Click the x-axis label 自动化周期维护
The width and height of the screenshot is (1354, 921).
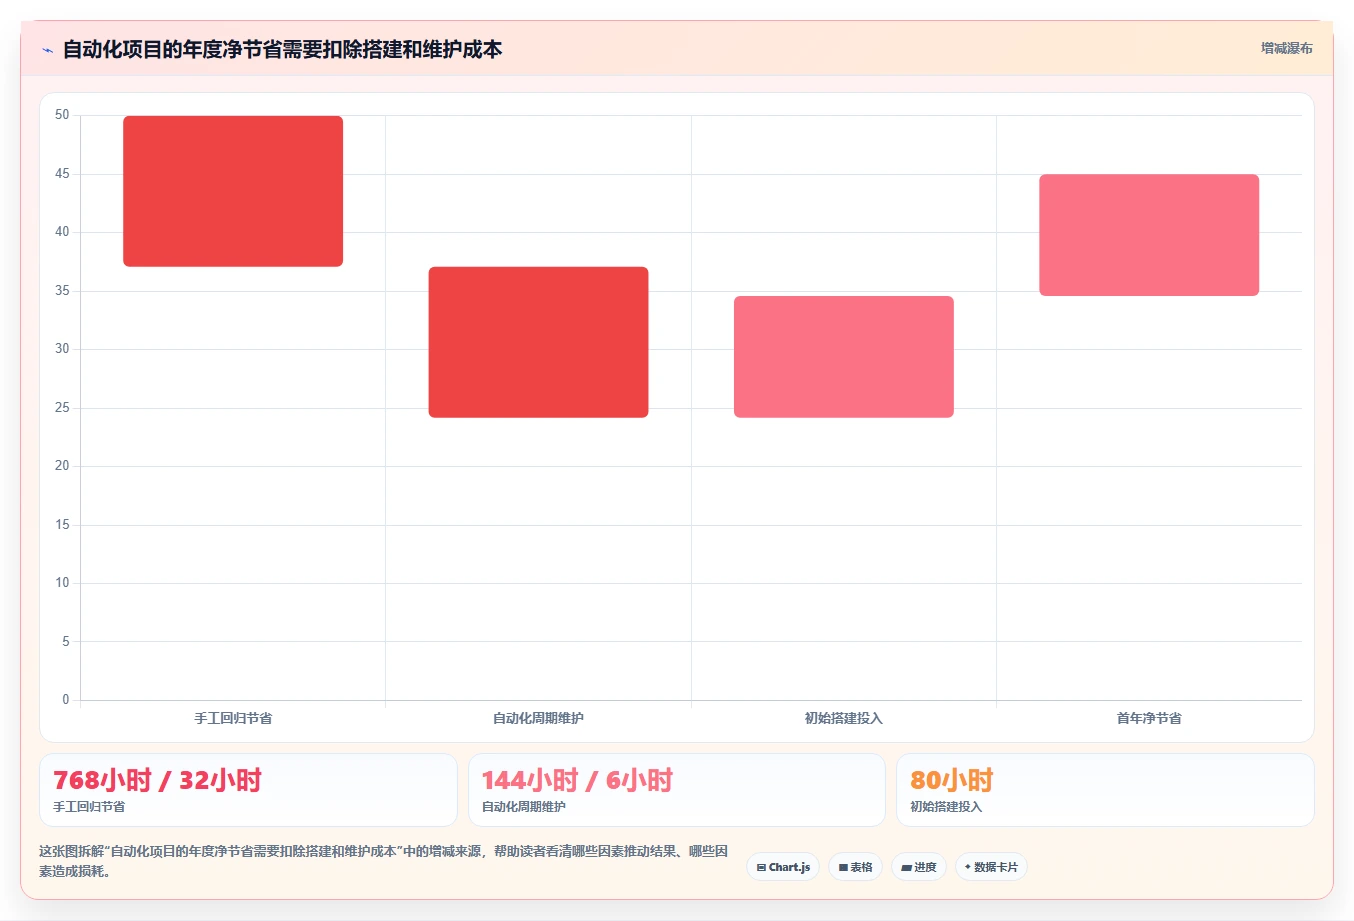pyautogui.click(x=538, y=718)
